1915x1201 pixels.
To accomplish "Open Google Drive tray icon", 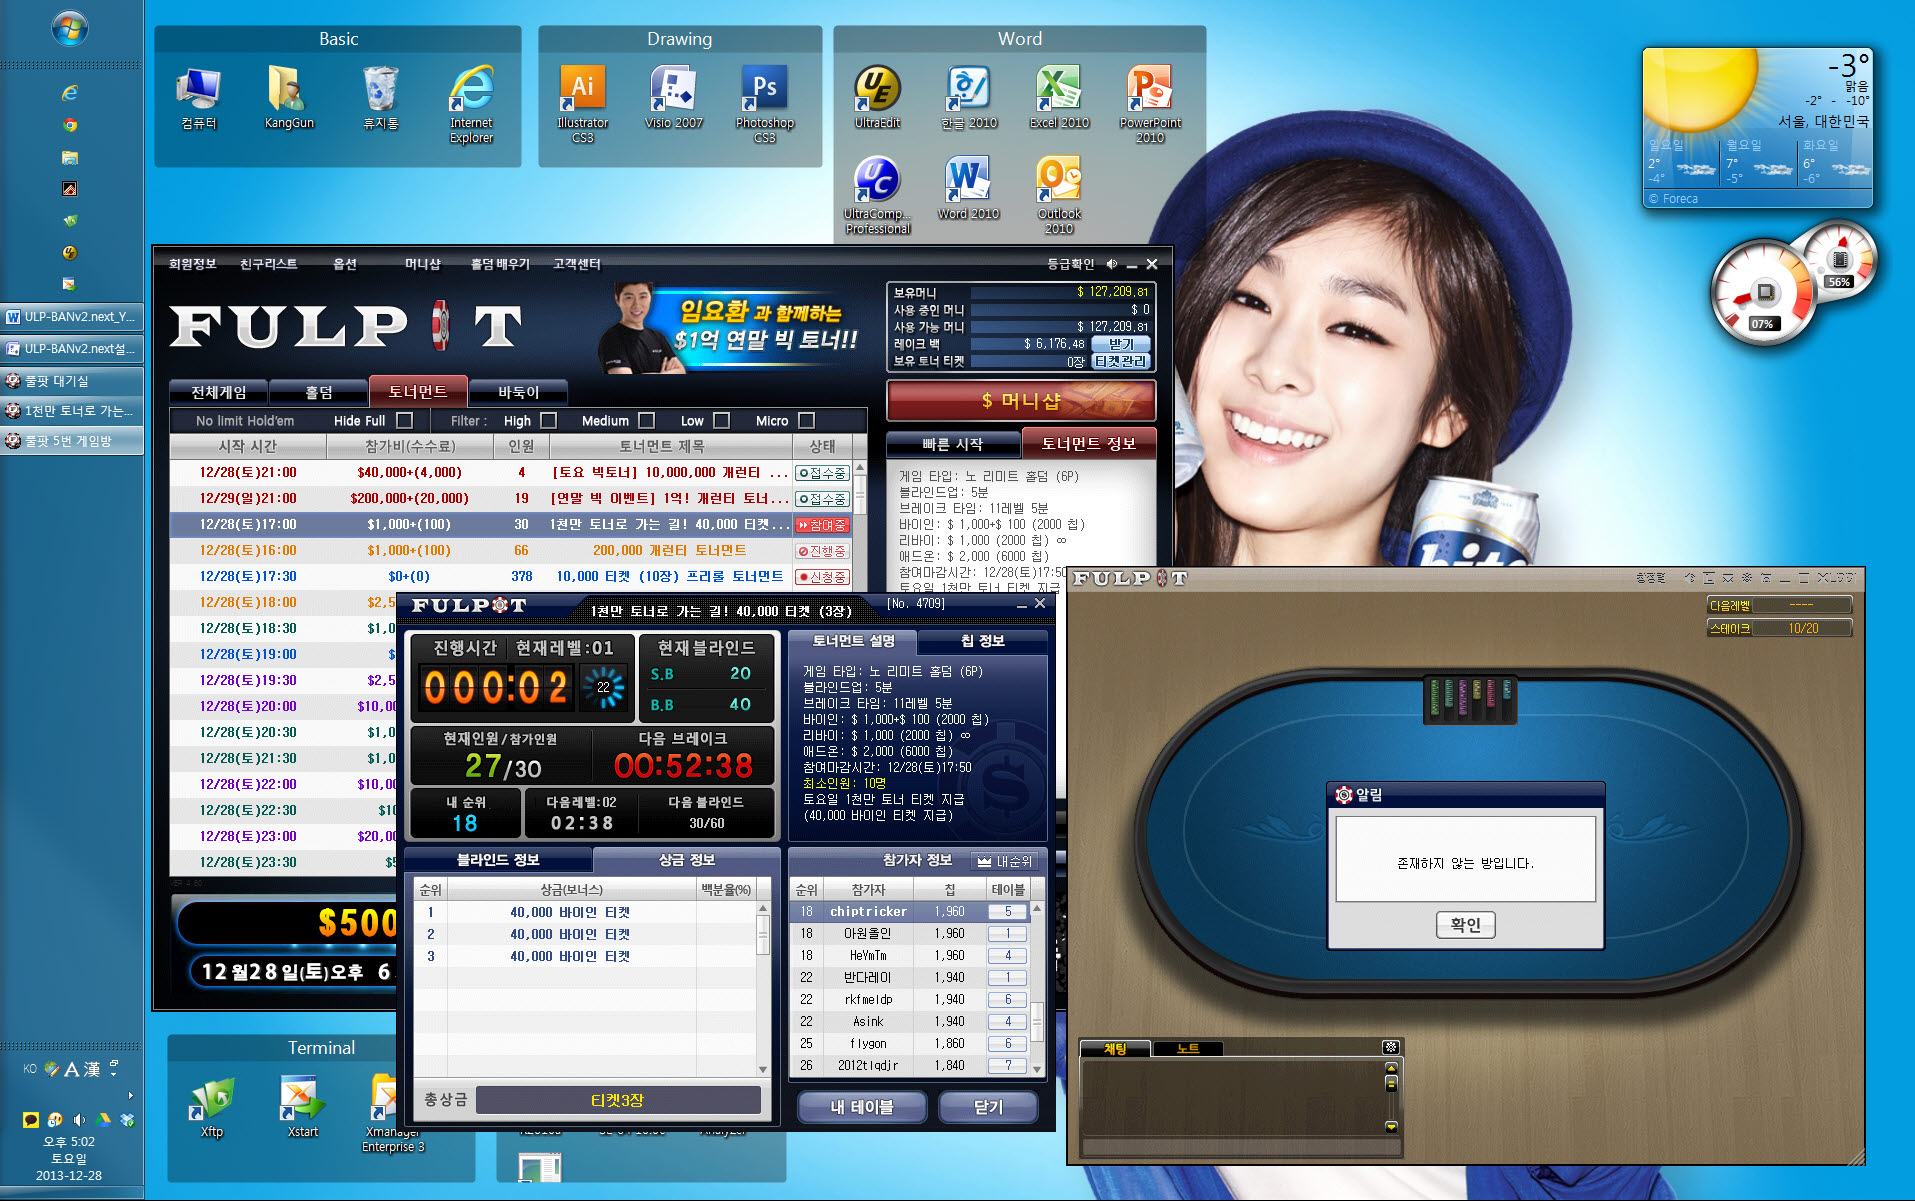I will [103, 1120].
